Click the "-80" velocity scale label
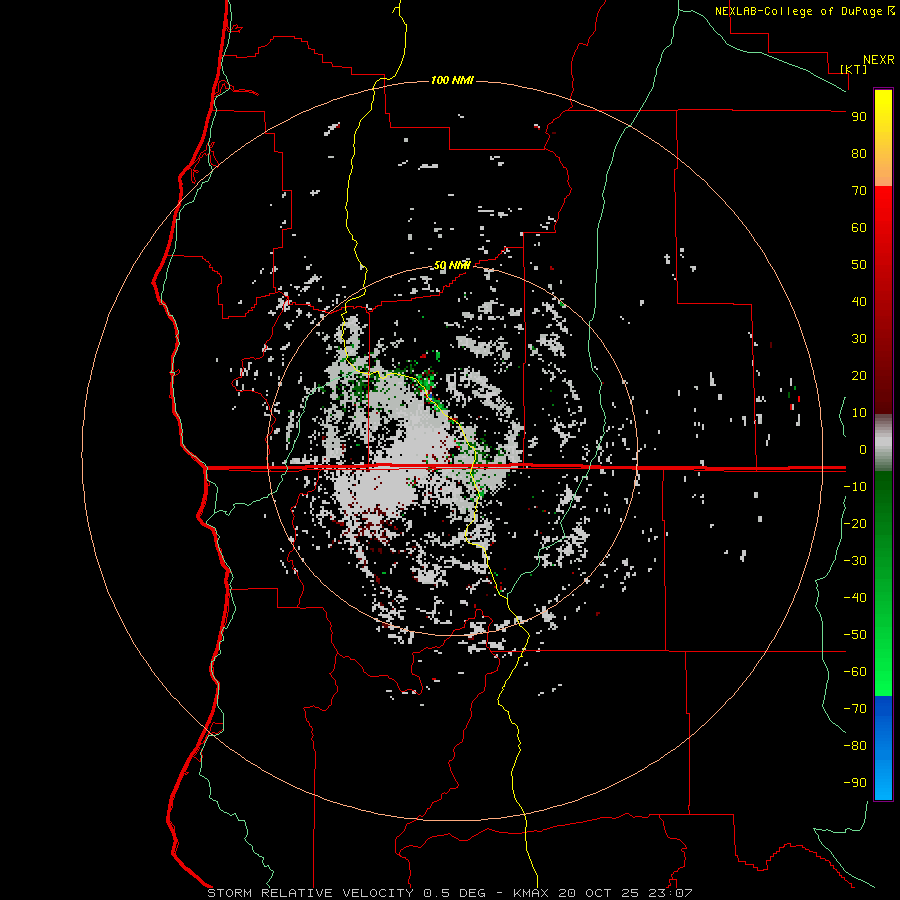Viewport: 900px width, 900px height. pos(855,746)
